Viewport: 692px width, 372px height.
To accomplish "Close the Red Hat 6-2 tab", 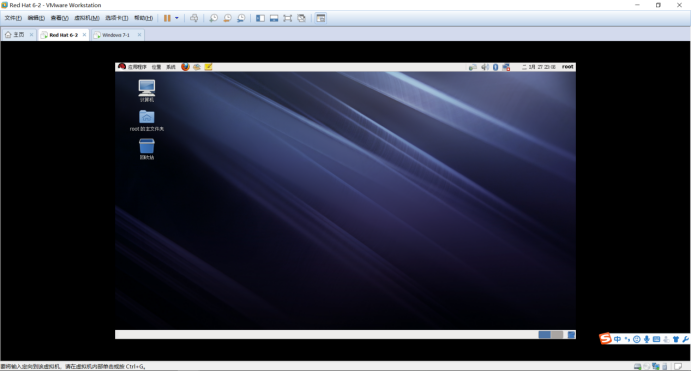I will point(84,35).
